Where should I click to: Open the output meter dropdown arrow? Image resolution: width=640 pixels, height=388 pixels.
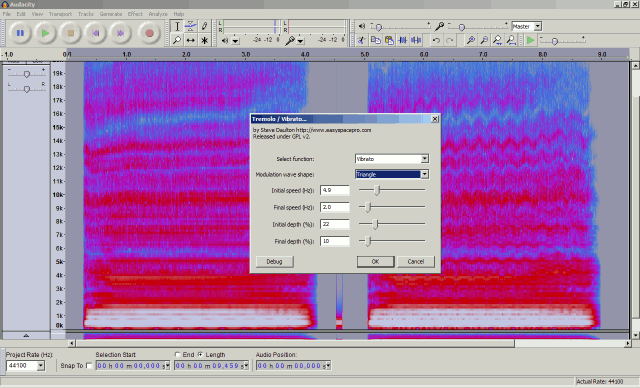click(236, 41)
